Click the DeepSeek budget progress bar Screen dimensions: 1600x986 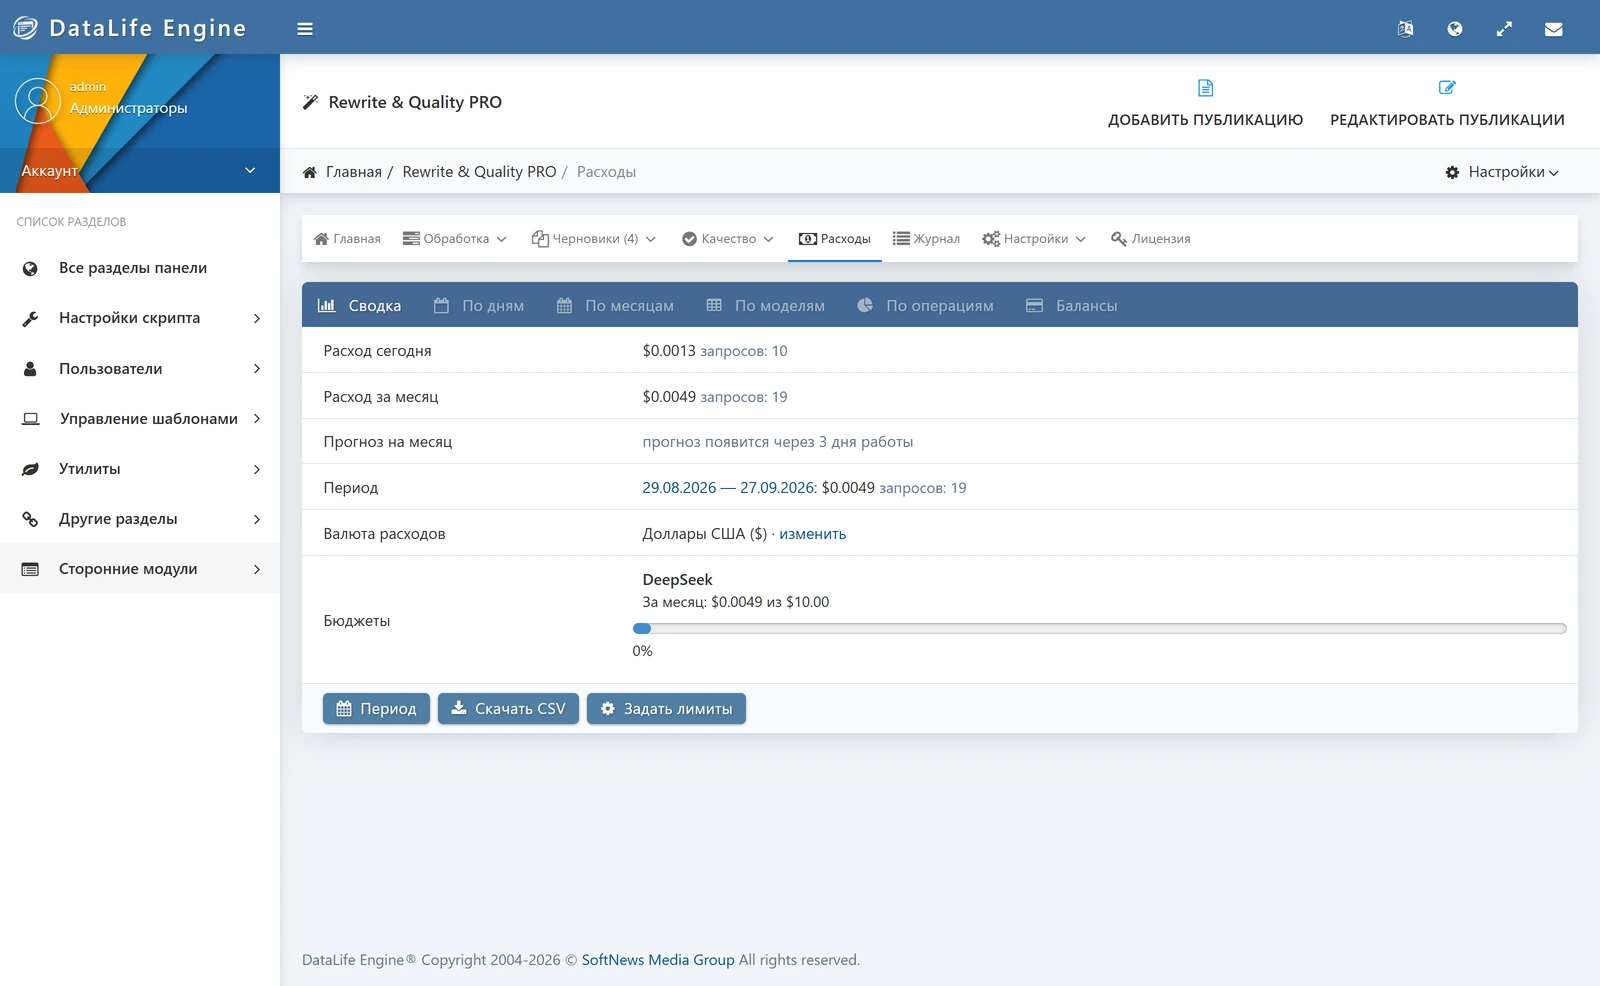[1100, 629]
